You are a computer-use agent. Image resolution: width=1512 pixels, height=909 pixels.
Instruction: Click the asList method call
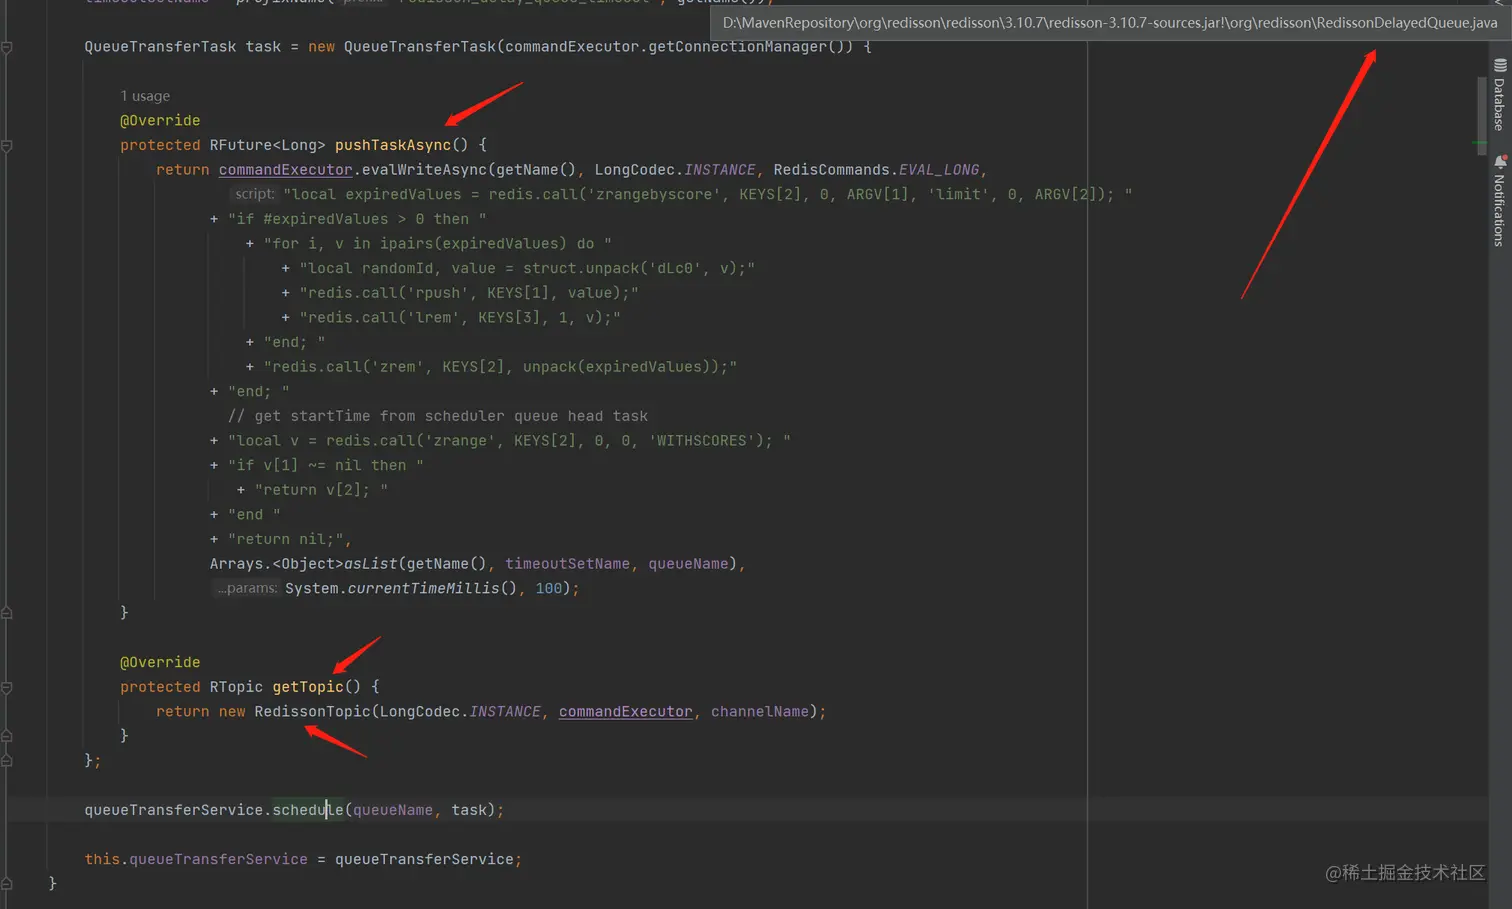[370, 564]
